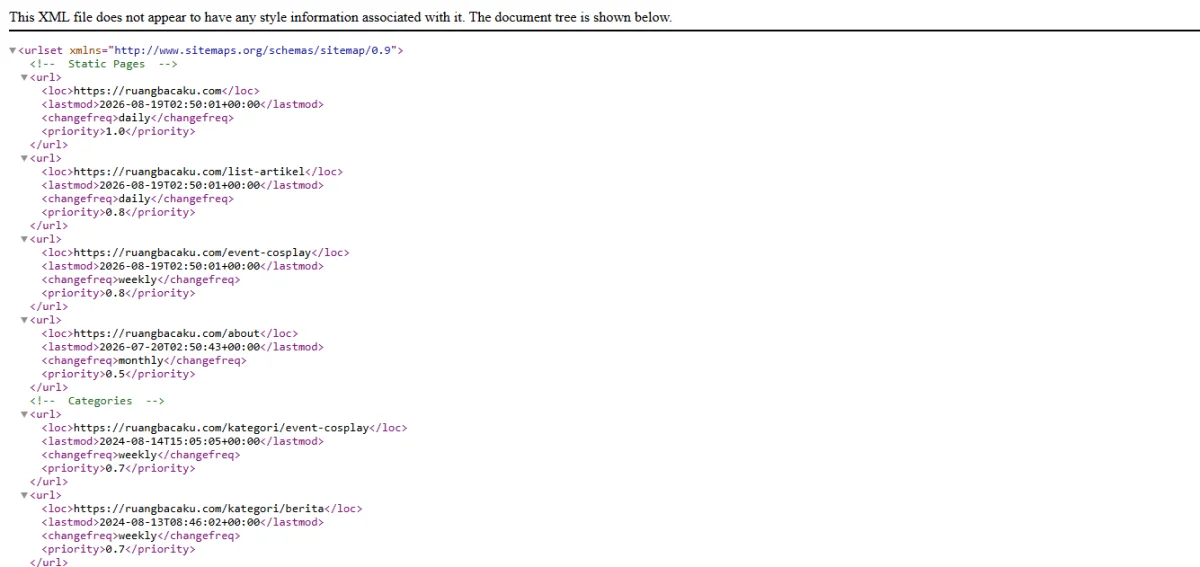Click the changefreq 'monthly' line
1200x567 pixels.
pos(143,361)
